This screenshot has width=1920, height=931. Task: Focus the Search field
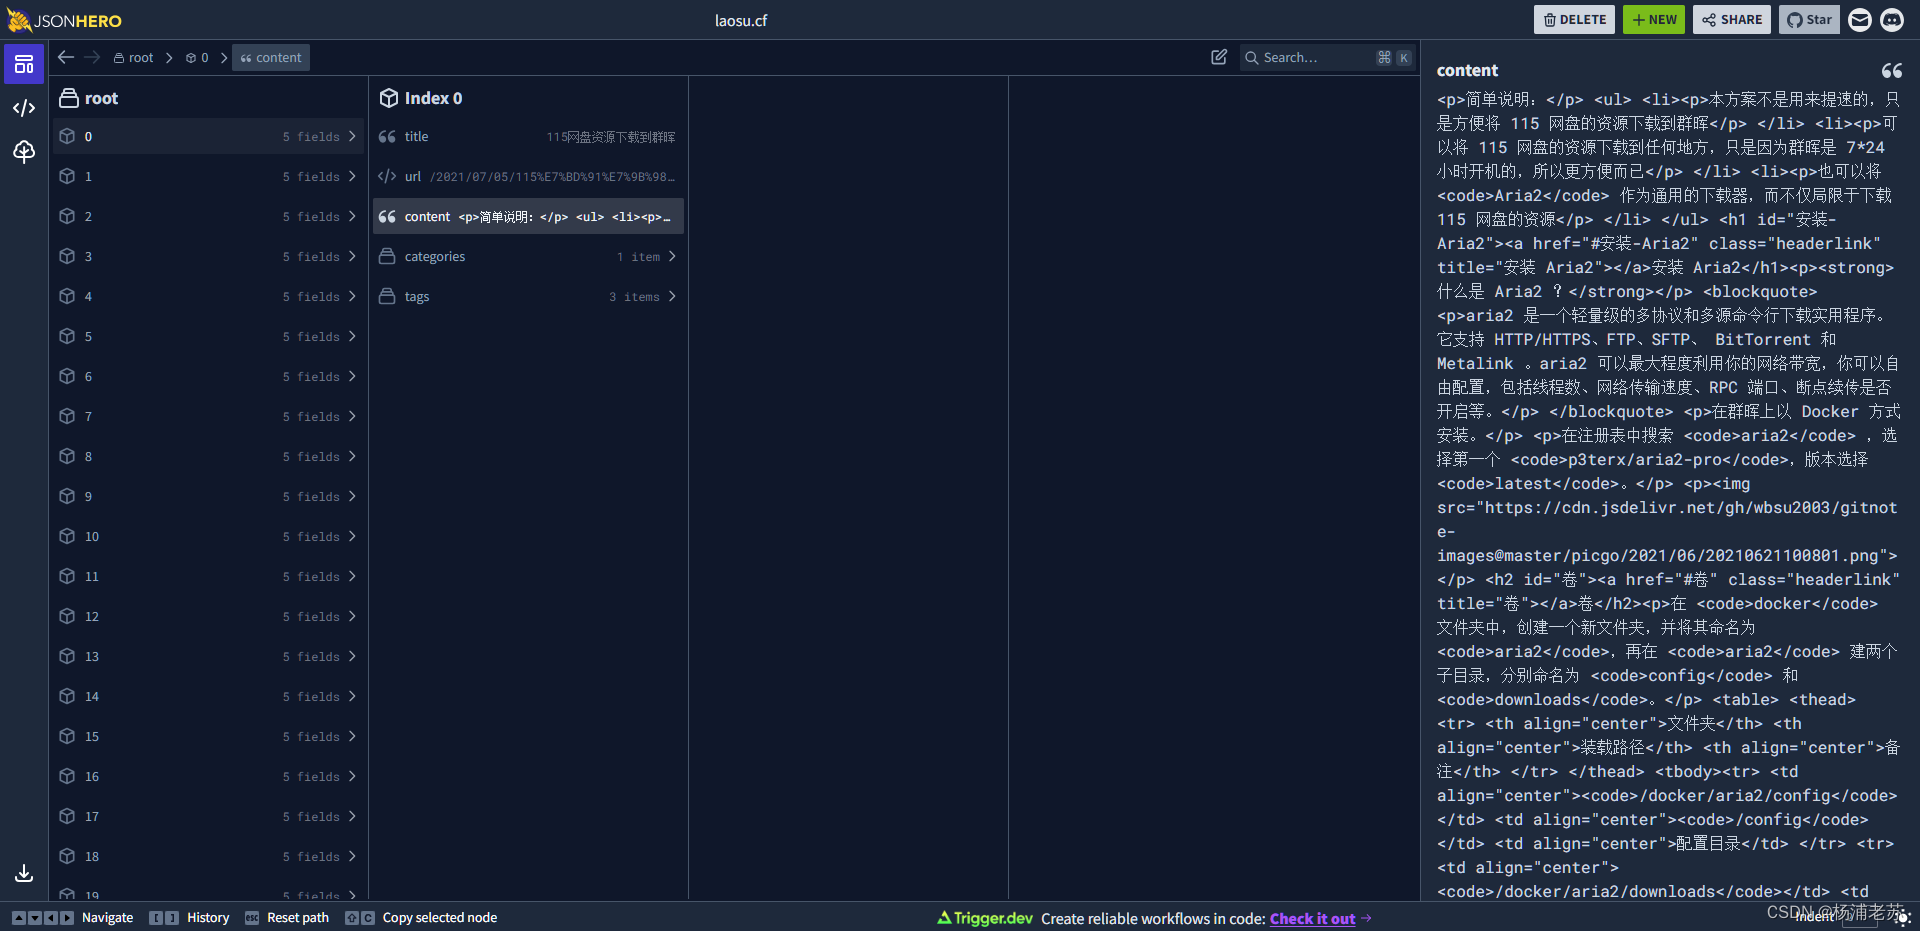pyautogui.click(x=1328, y=57)
